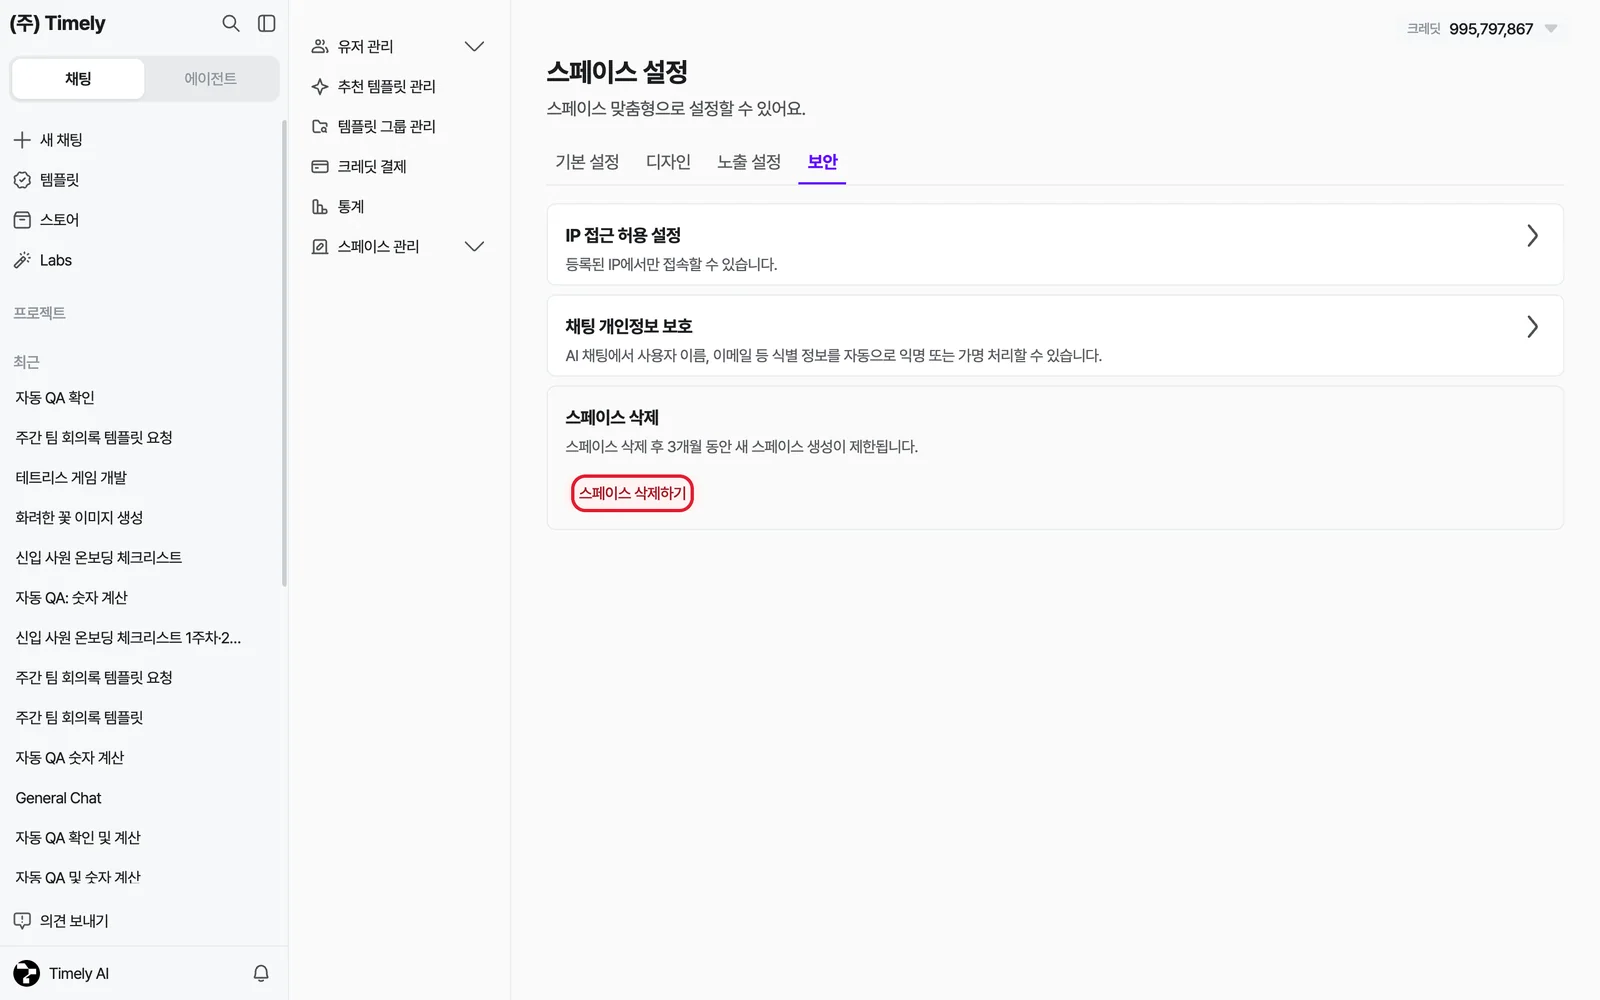Click the 프로젝트 section label
The height and width of the screenshot is (1000, 1600).
pyautogui.click(x=39, y=313)
